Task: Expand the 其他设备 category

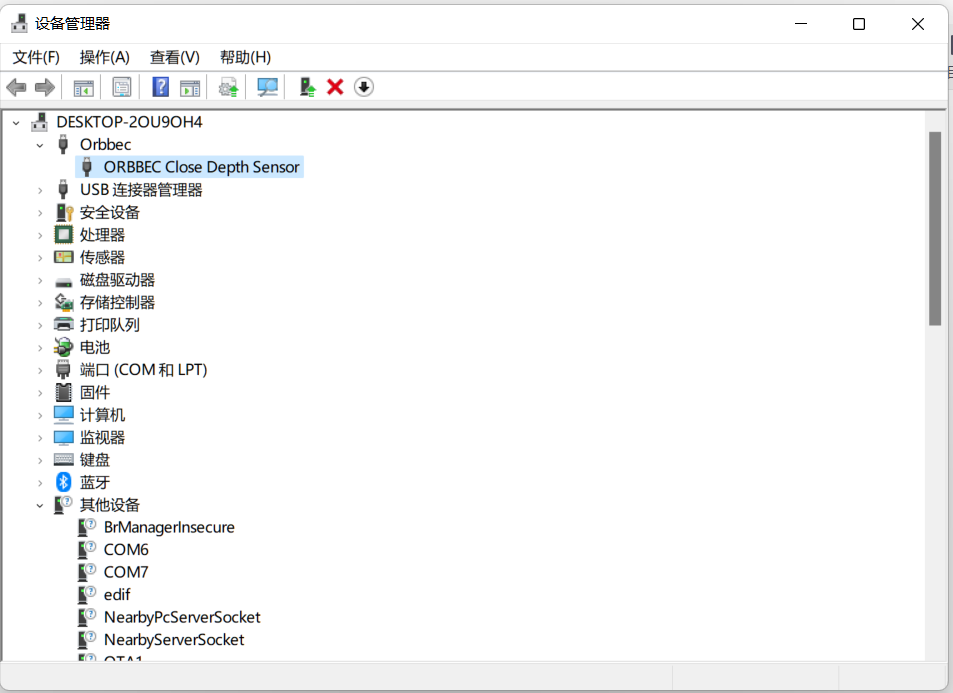Action: coord(39,504)
